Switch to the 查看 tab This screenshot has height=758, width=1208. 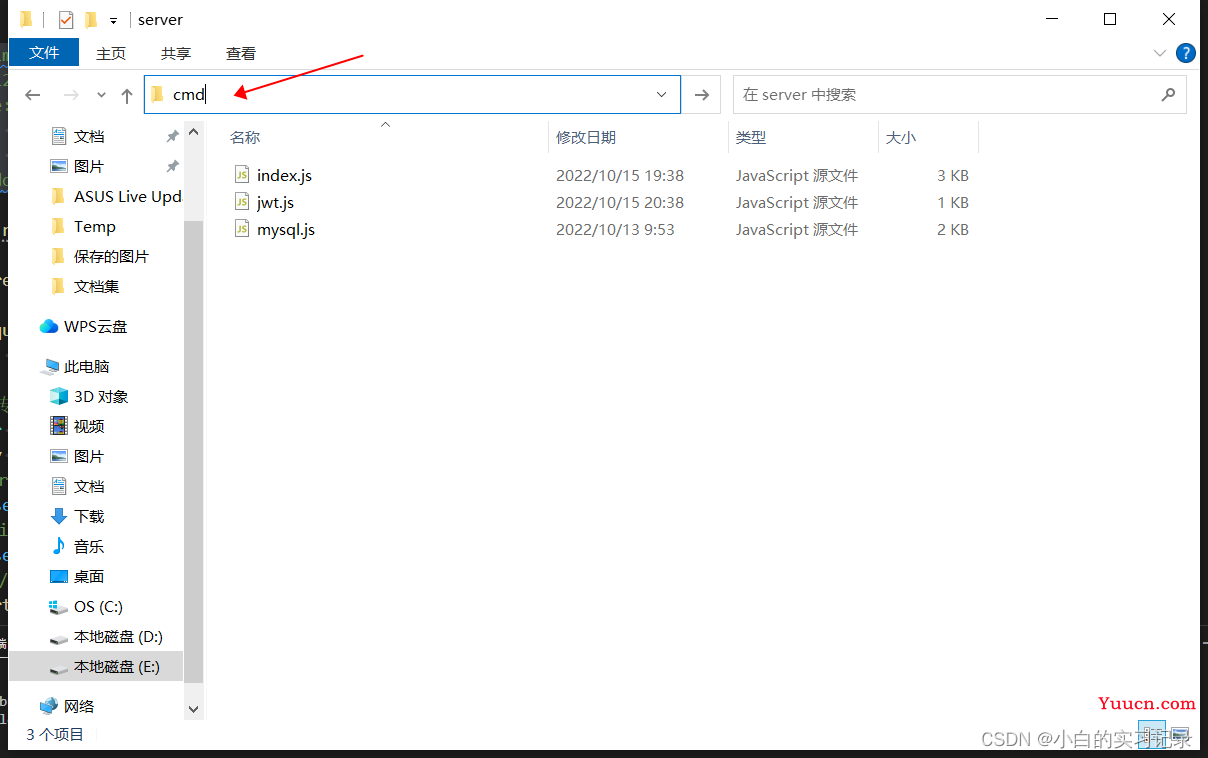coord(241,53)
